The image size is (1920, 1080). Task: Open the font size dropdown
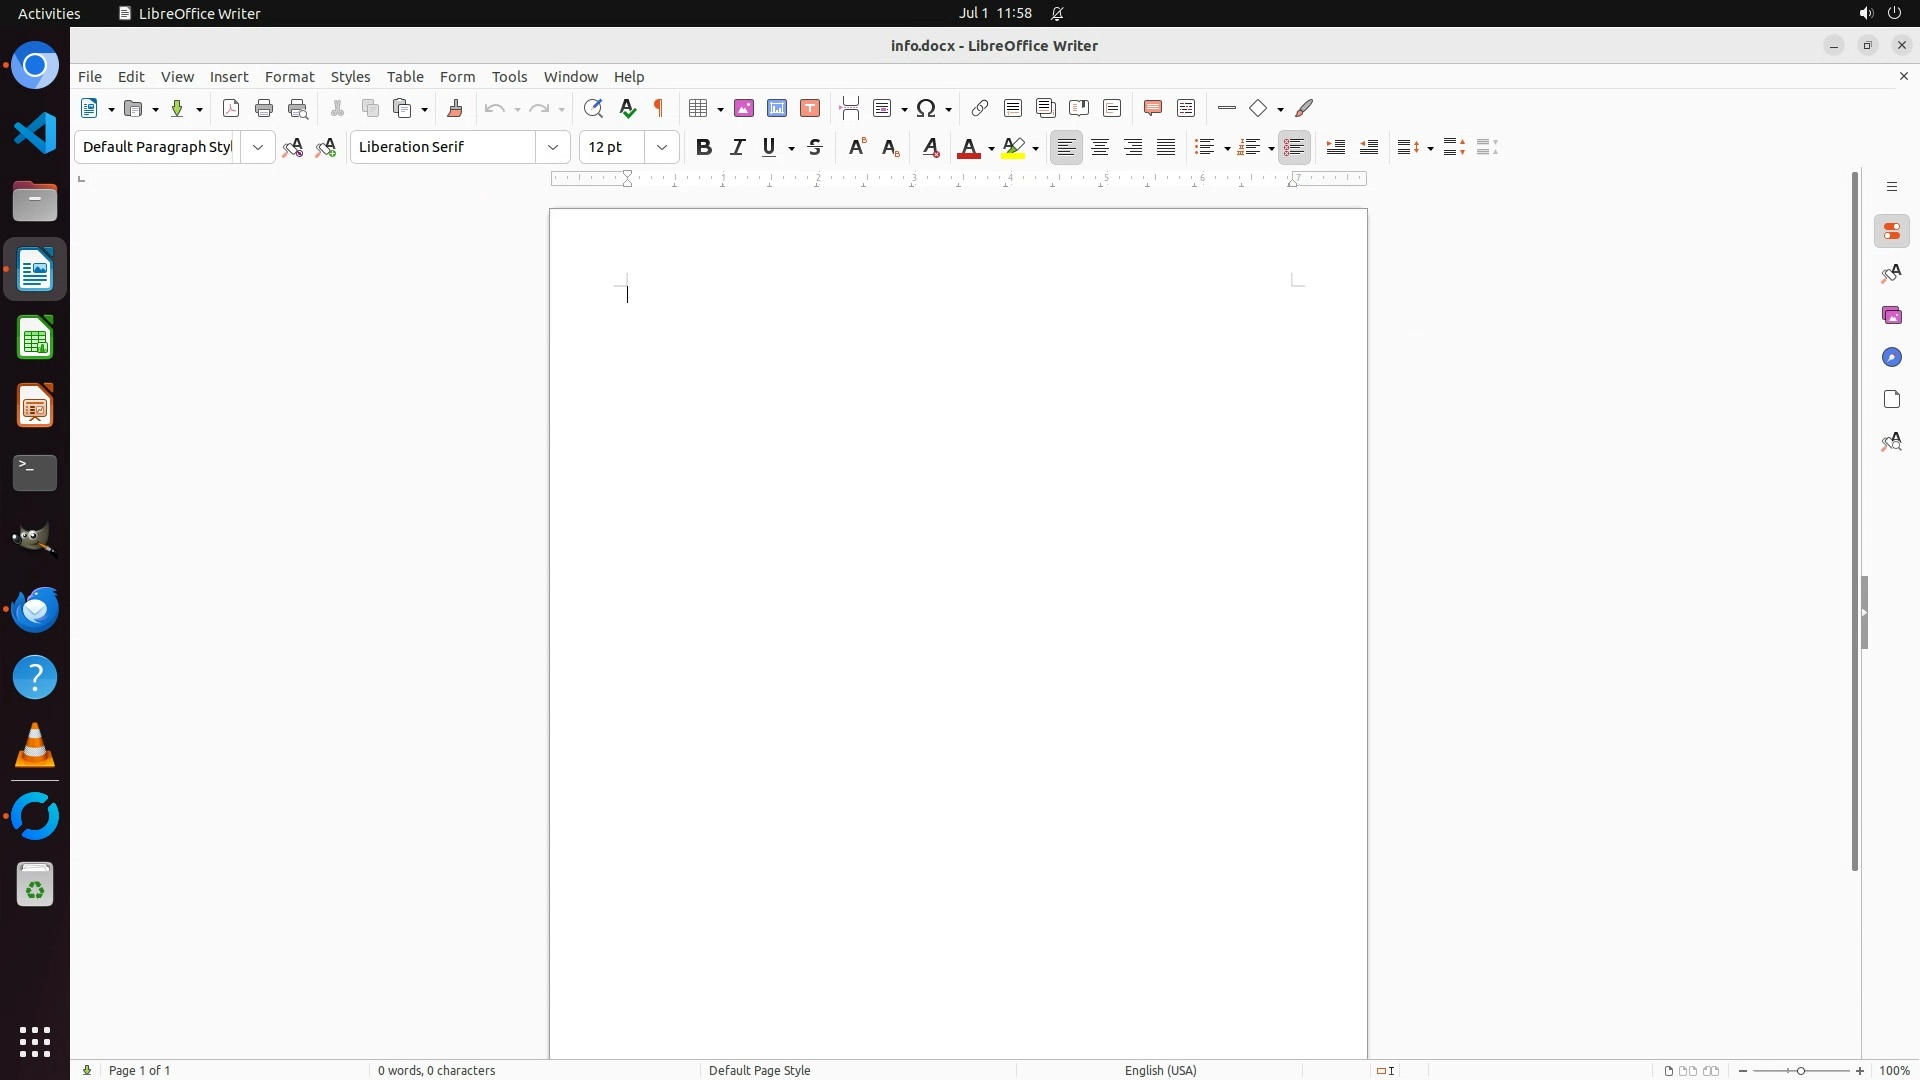662,148
